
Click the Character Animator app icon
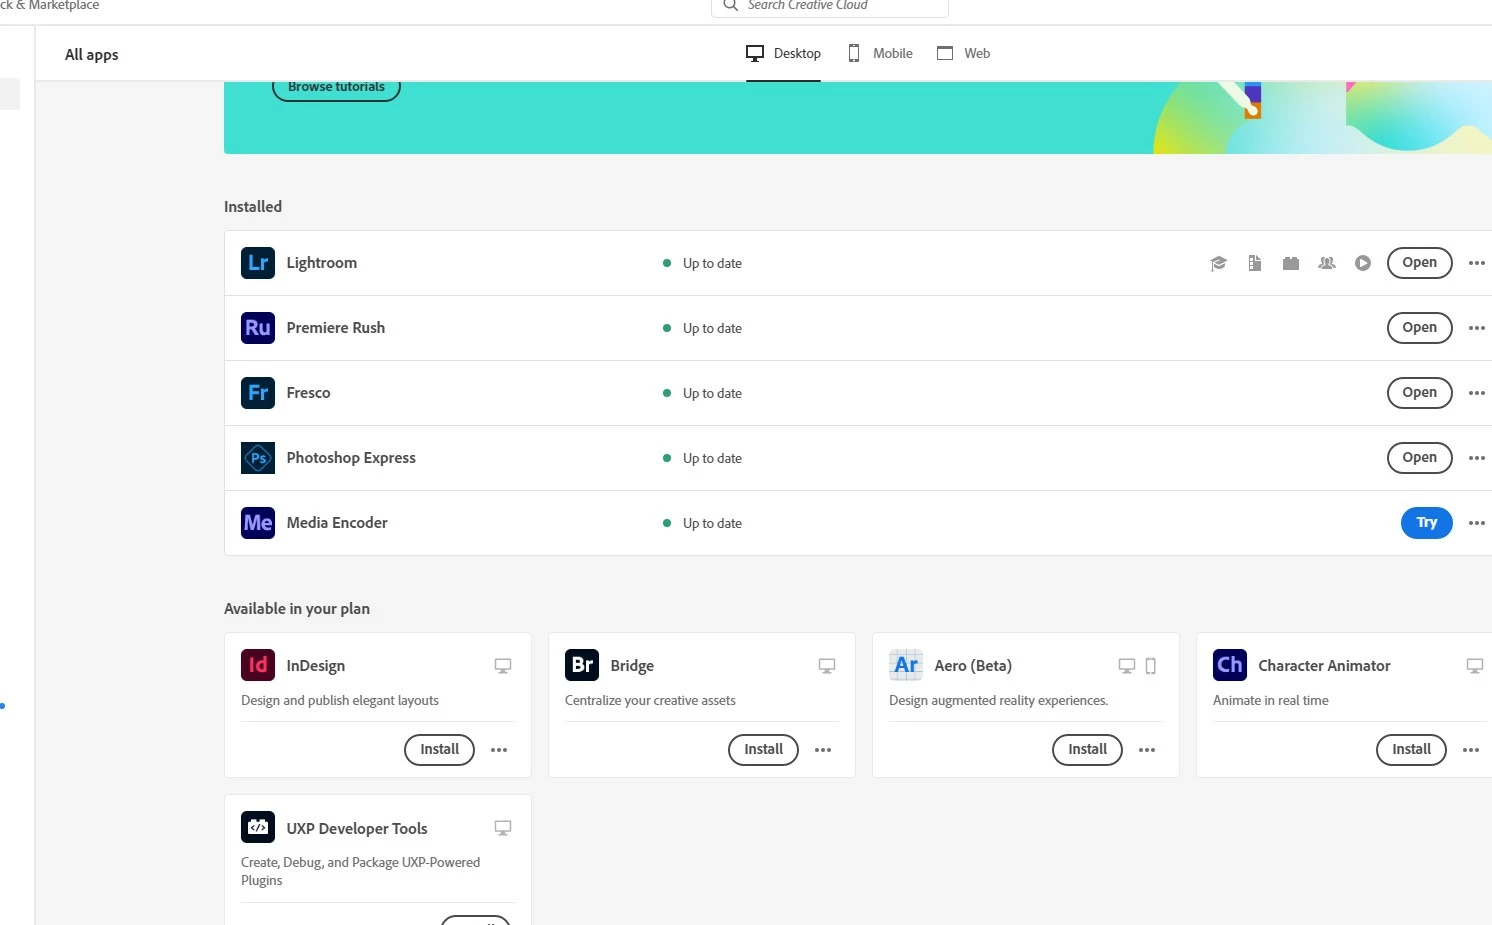1230,665
